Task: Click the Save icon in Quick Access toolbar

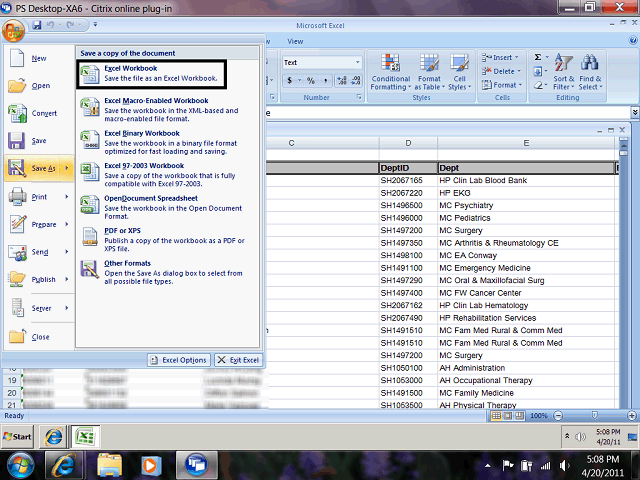Action: click(x=37, y=25)
